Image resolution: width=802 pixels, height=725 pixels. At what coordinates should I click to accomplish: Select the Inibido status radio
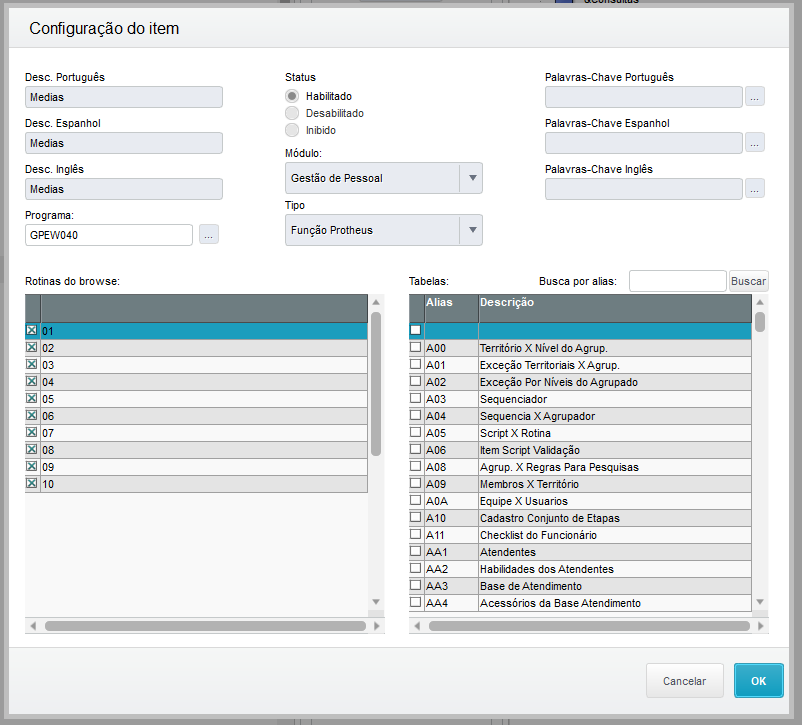(x=292, y=130)
